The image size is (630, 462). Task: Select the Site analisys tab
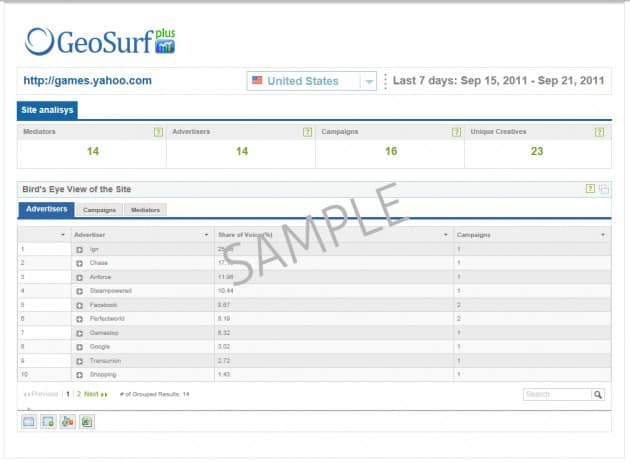pos(47,110)
